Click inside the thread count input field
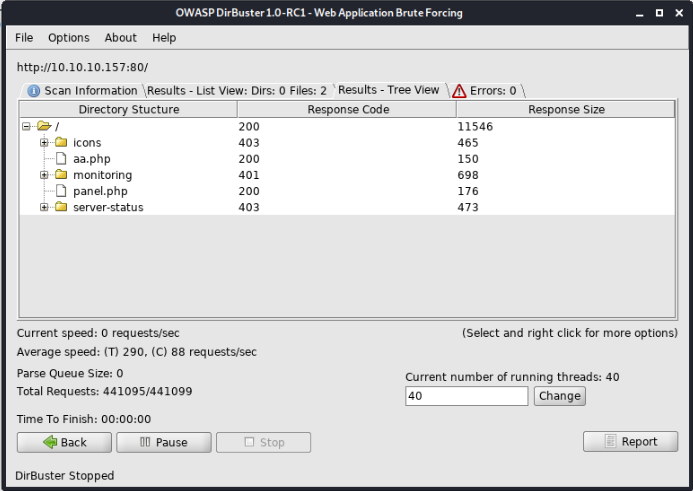Image resolution: width=693 pixels, height=491 pixels. click(x=466, y=396)
